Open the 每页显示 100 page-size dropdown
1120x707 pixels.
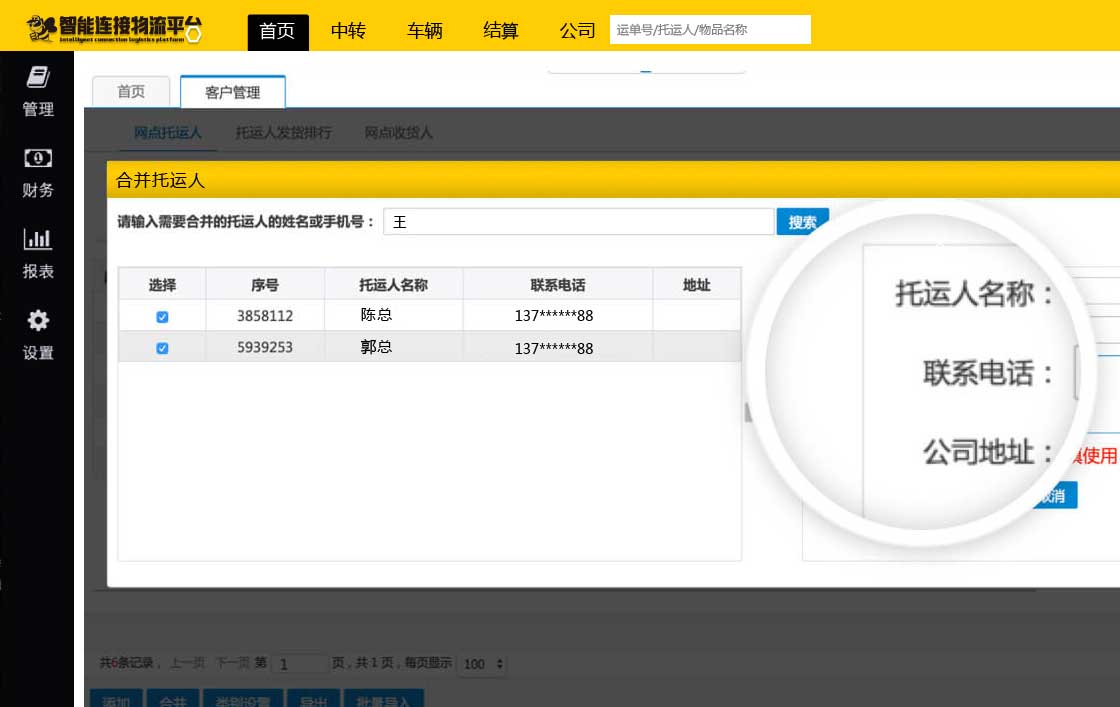pos(484,664)
